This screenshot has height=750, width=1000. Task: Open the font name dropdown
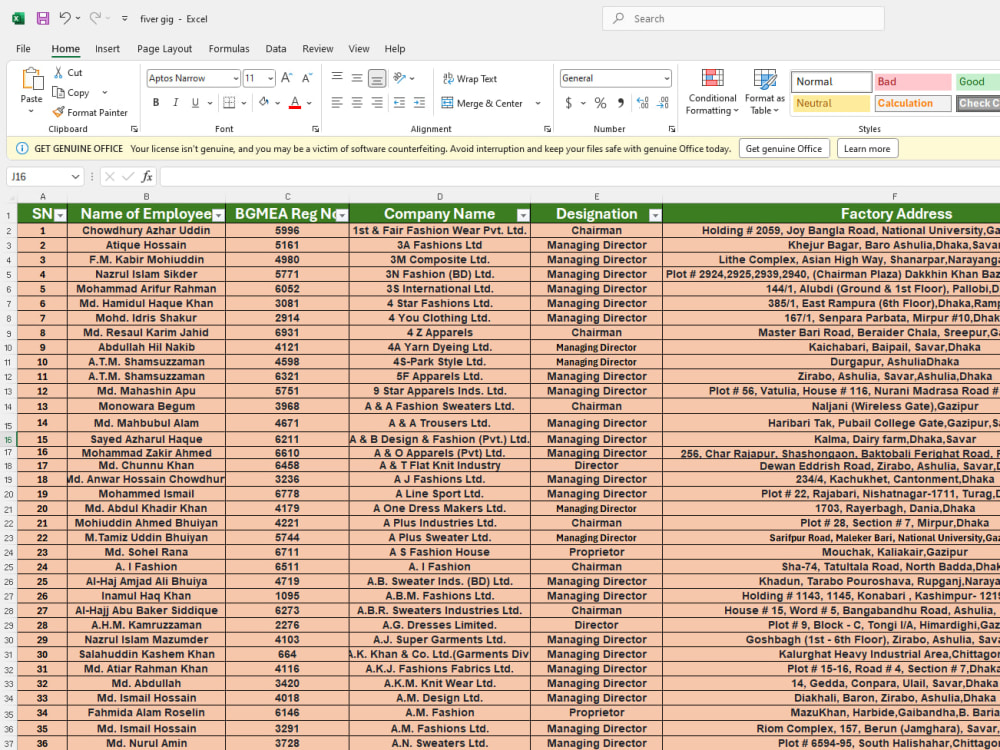235,78
